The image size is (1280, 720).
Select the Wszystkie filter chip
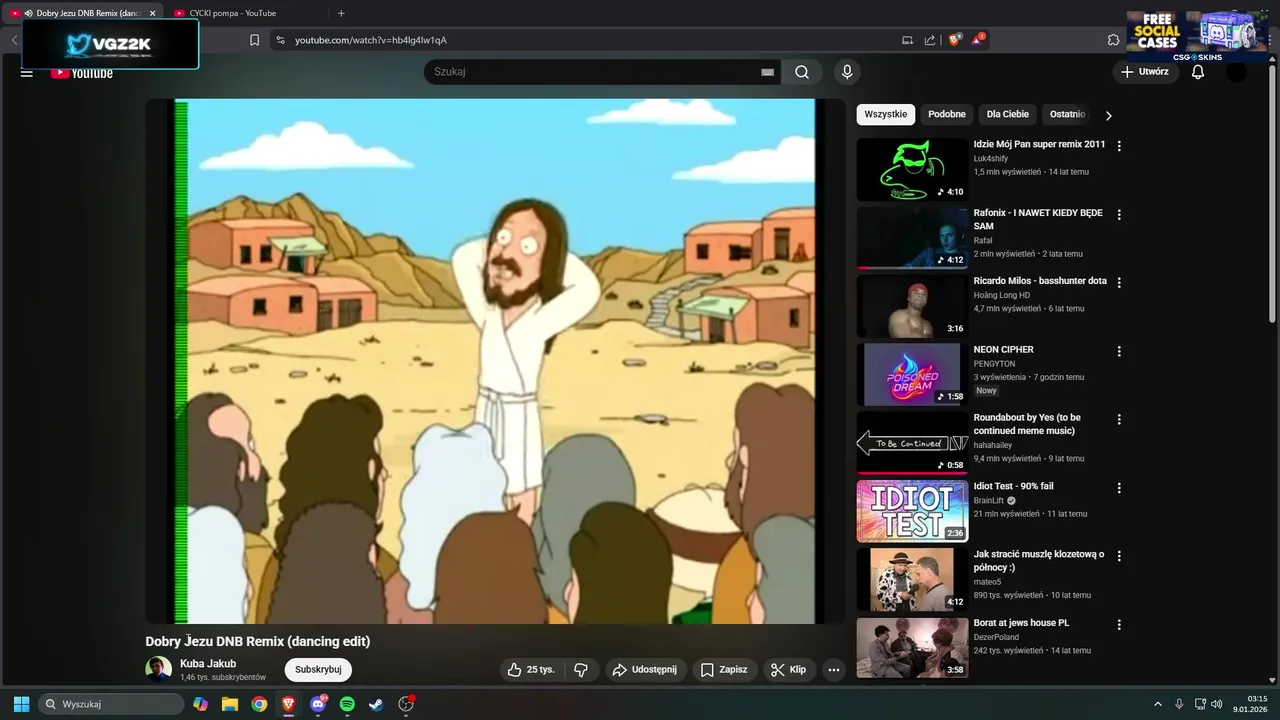[886, 114]
